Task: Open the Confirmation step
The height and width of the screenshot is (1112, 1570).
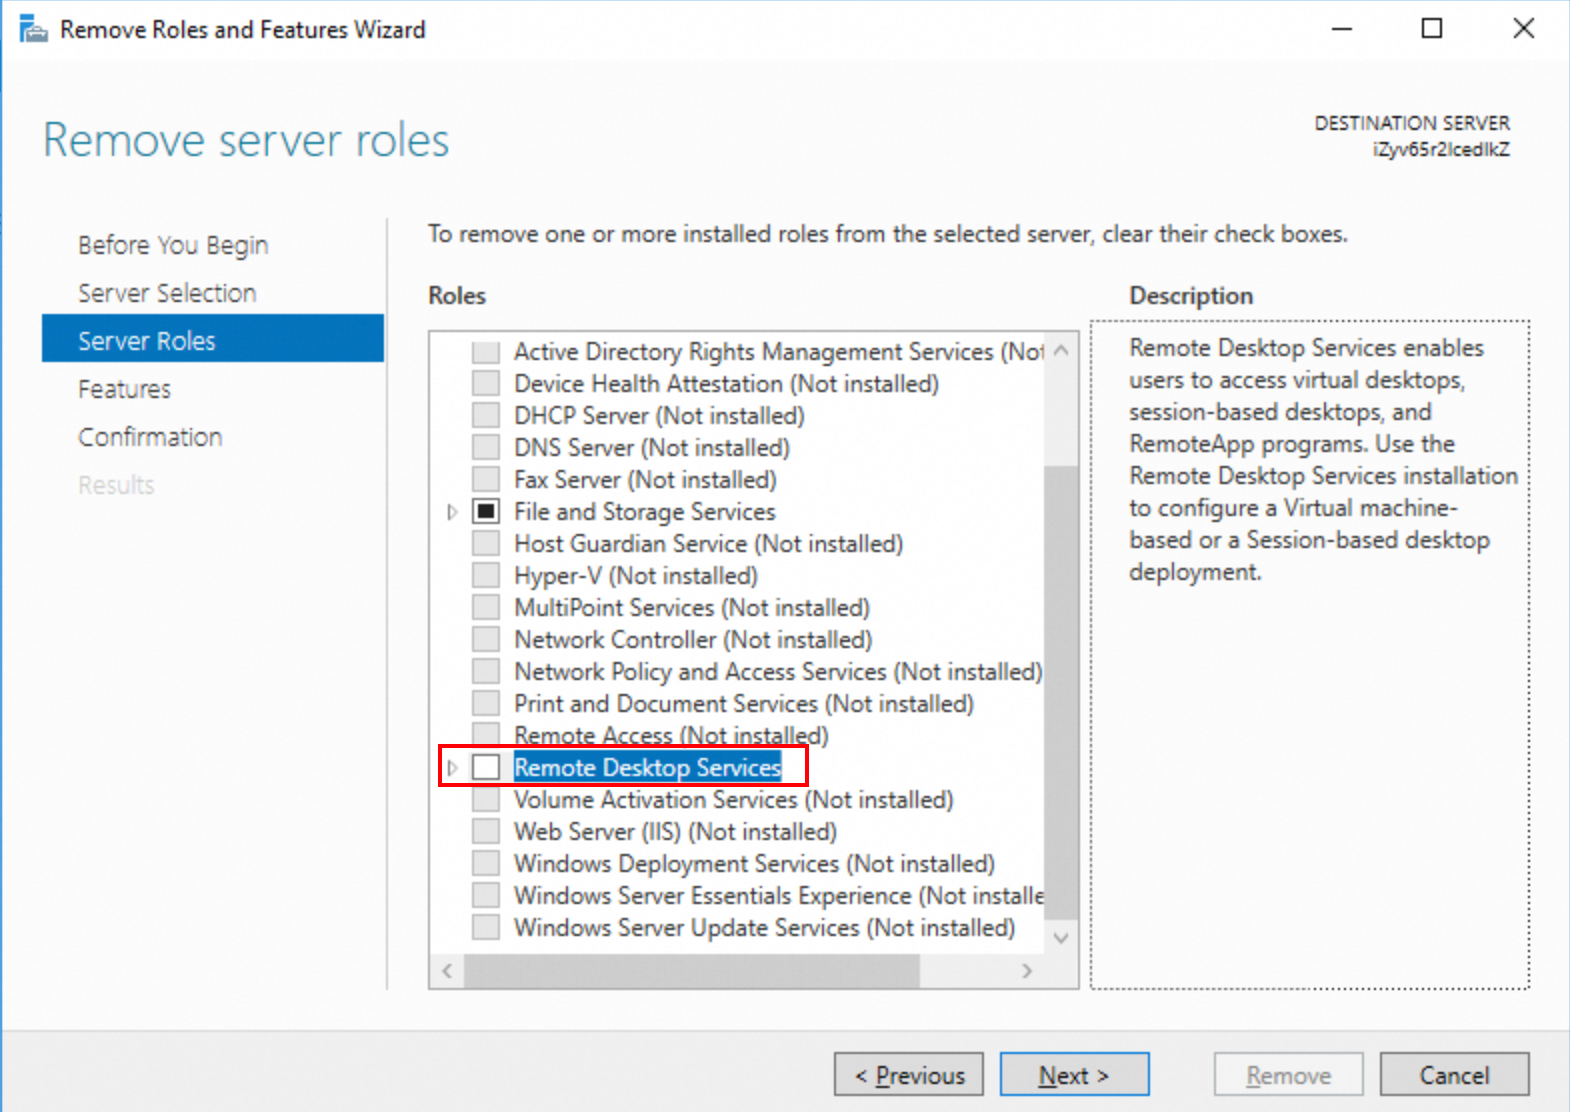Action: click(x=150, y=437)
